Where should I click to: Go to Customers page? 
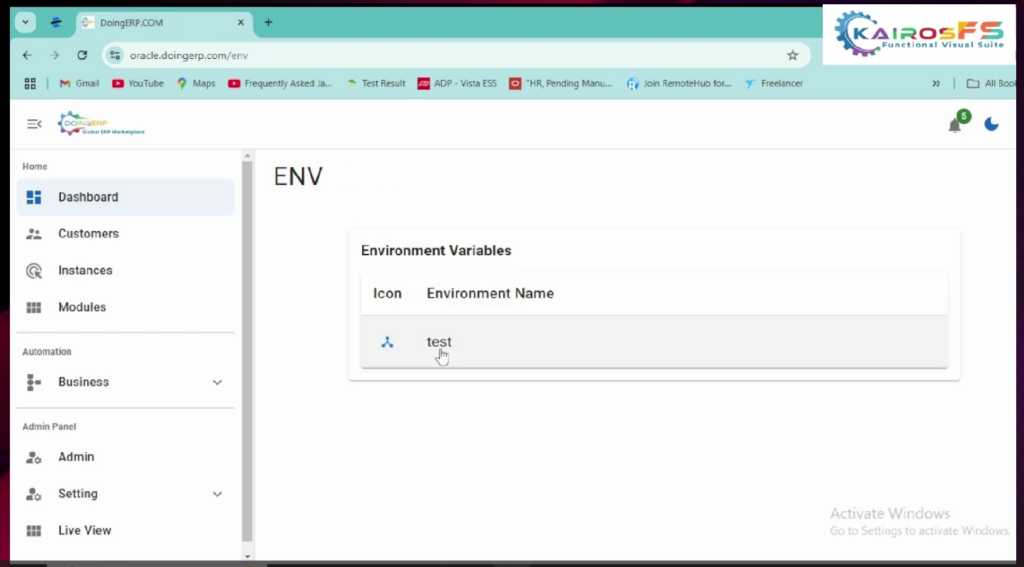coord(88,234)
